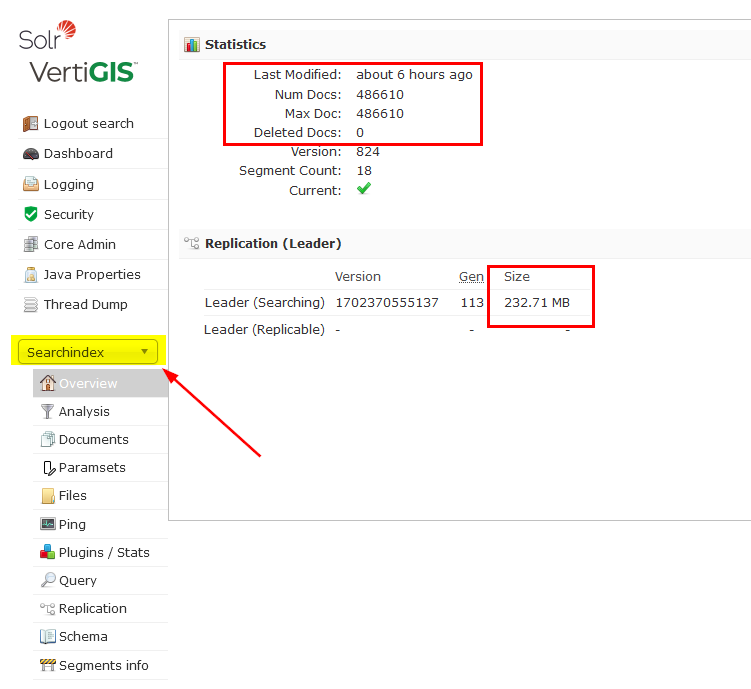Open the Searchindex core selector dropdown

87,352
